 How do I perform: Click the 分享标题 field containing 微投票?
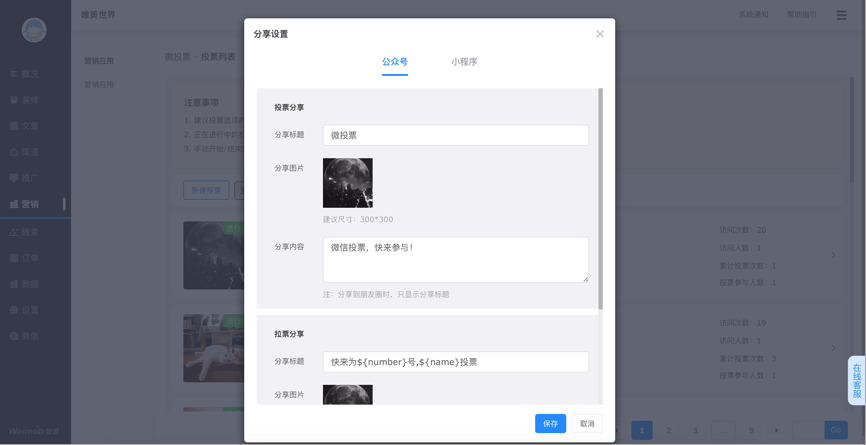point(455,135)
